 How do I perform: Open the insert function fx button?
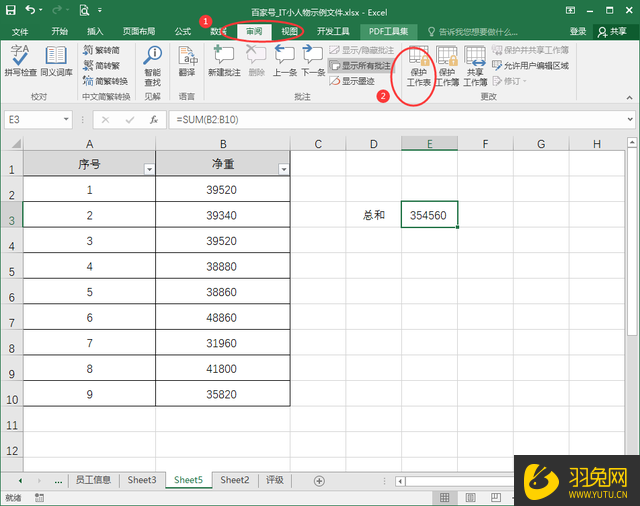[x=154, y=120]
